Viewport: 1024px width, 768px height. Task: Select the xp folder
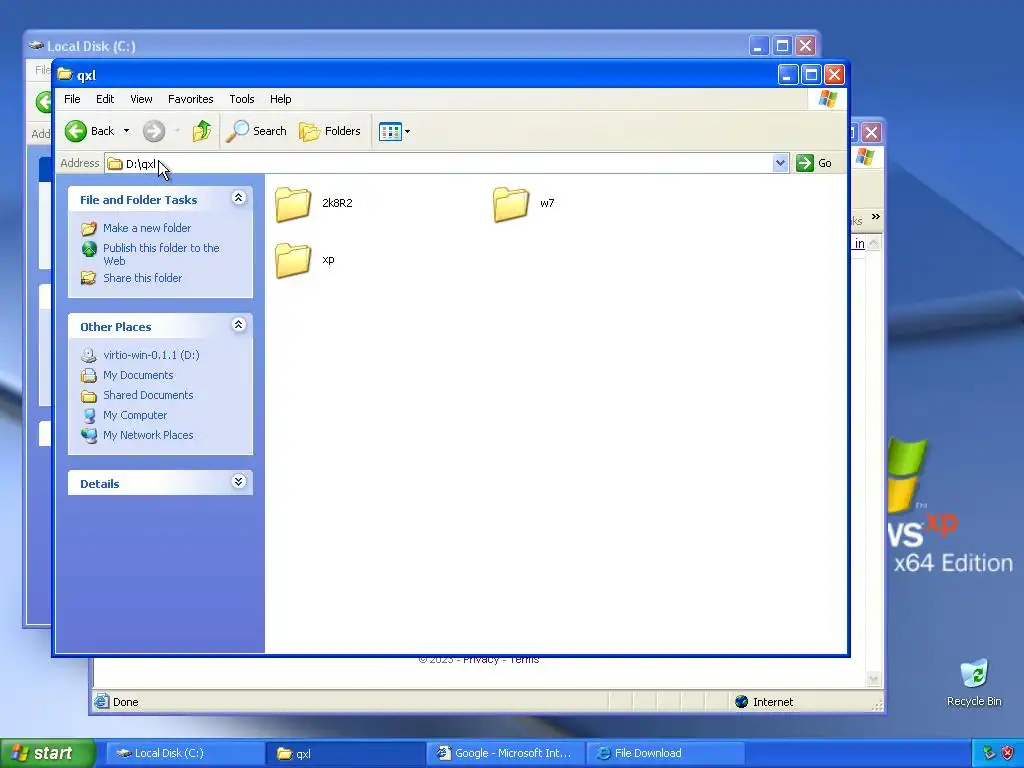coord(305,260)
